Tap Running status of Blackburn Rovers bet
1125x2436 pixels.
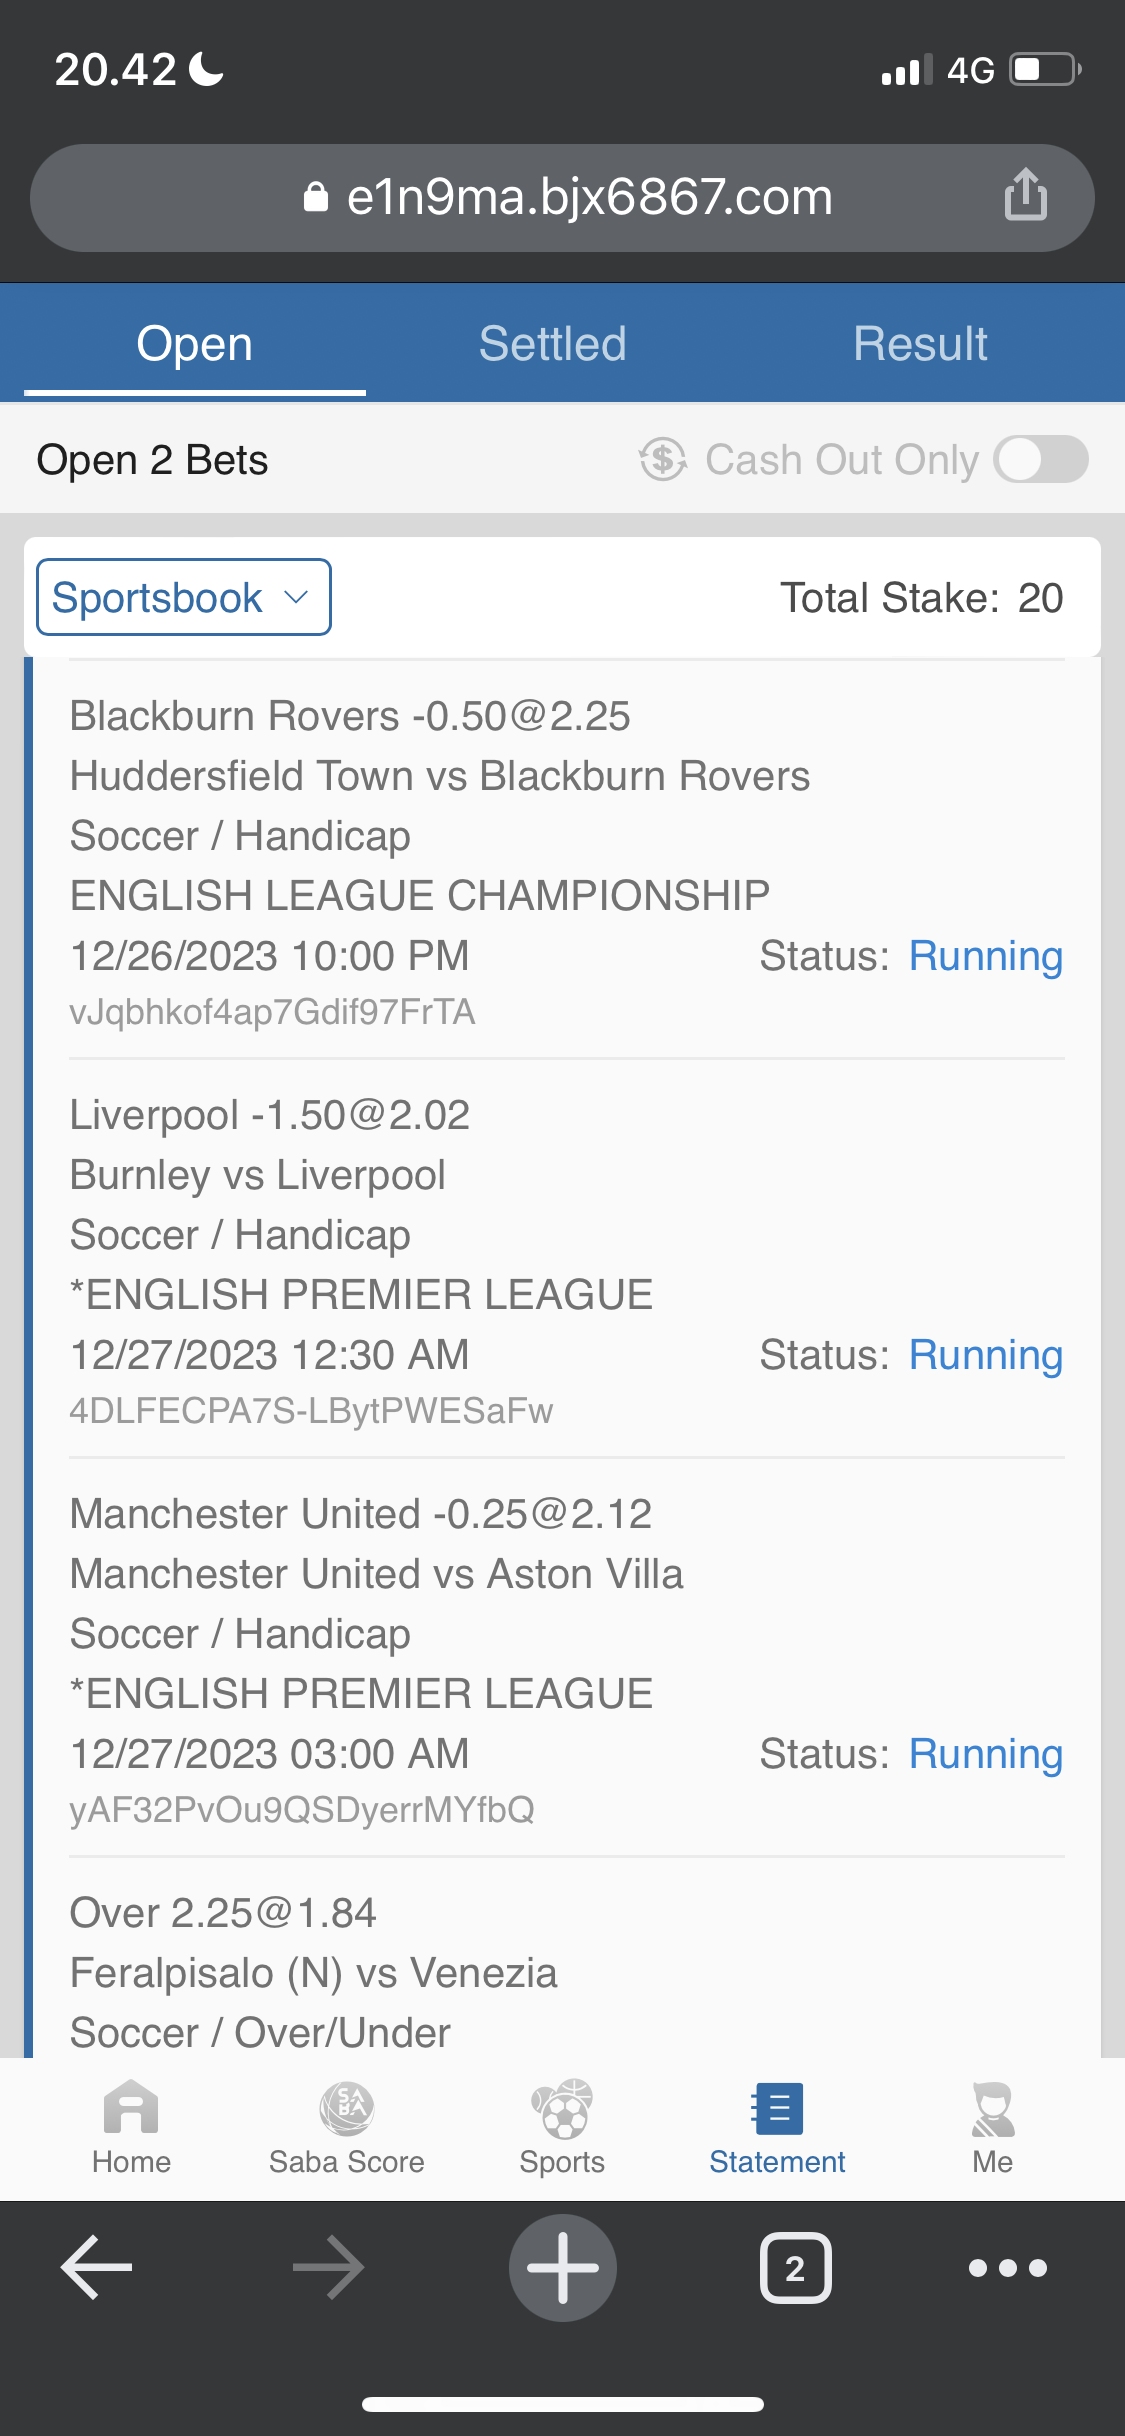985,957
